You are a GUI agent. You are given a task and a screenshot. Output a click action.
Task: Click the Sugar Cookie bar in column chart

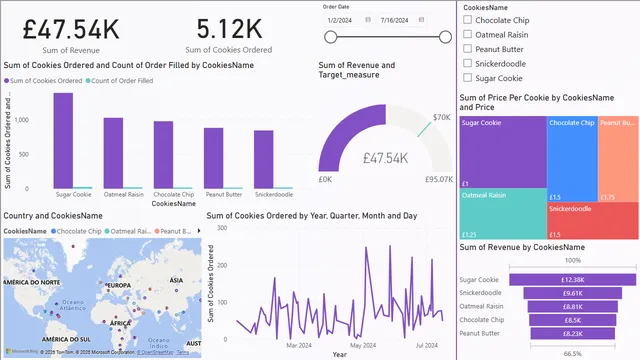(x=63, y=141)
